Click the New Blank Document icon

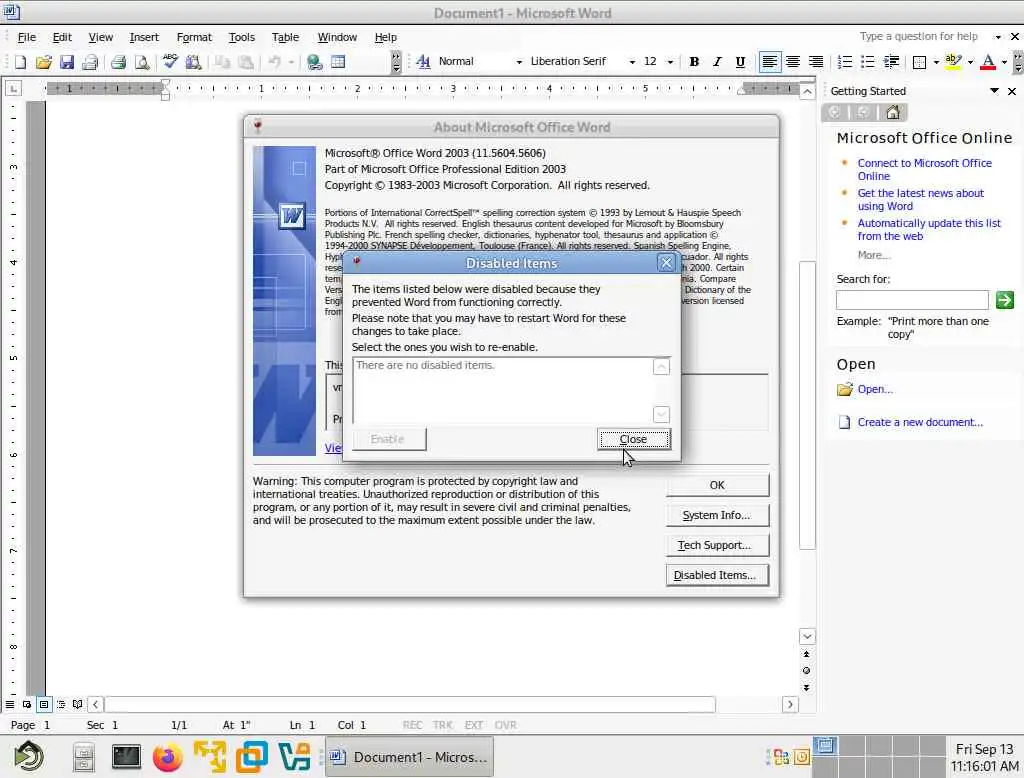tap(20, 62)
